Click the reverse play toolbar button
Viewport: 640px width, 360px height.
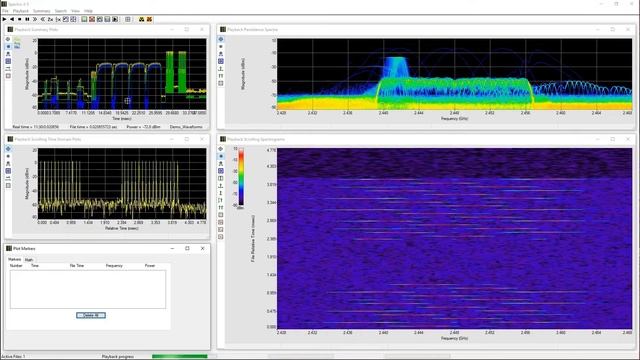point(12,19)
